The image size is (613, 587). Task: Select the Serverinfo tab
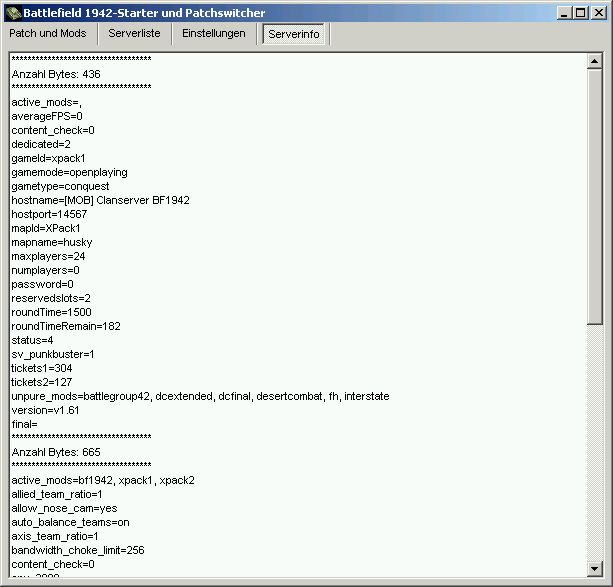point(294,34)
